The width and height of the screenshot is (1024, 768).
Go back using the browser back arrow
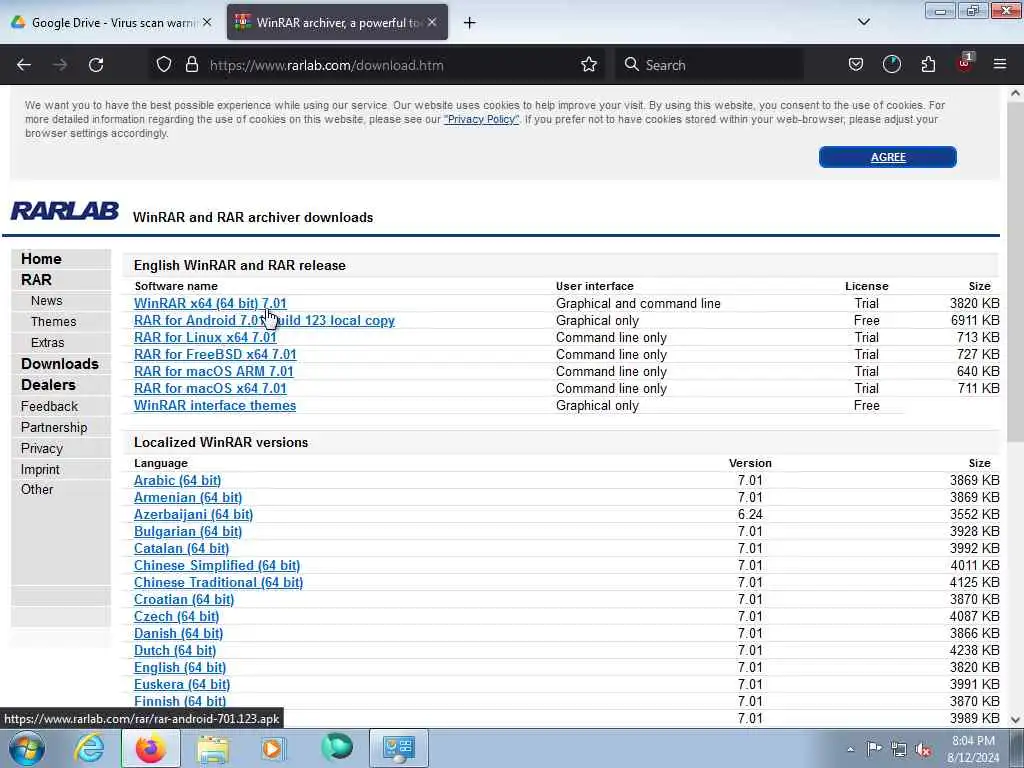24,65
